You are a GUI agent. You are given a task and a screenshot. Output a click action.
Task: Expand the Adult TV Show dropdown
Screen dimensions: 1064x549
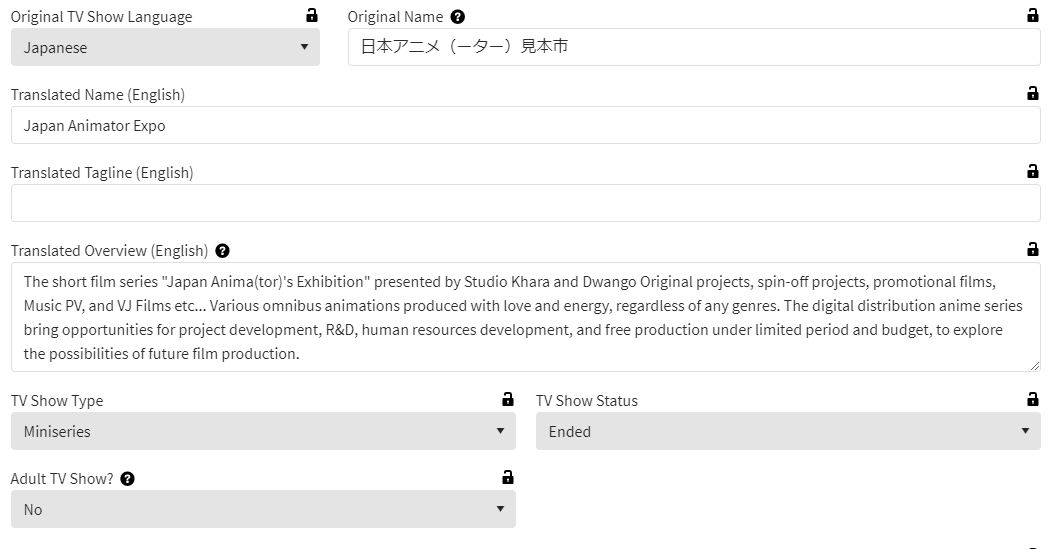coord(263,509)
